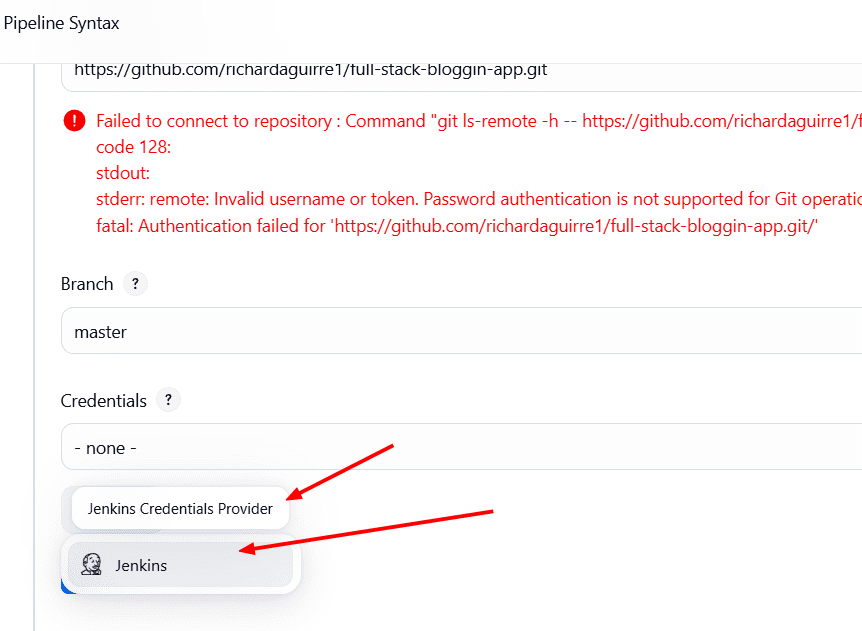Screen dimensions: 862x631
Task: Expand the Credentials dropdown showing none
Action: [x=461, y=447]
